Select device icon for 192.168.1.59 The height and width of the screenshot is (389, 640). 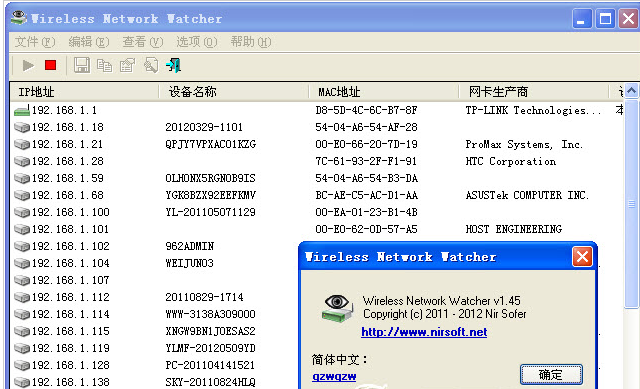(22, 178)
